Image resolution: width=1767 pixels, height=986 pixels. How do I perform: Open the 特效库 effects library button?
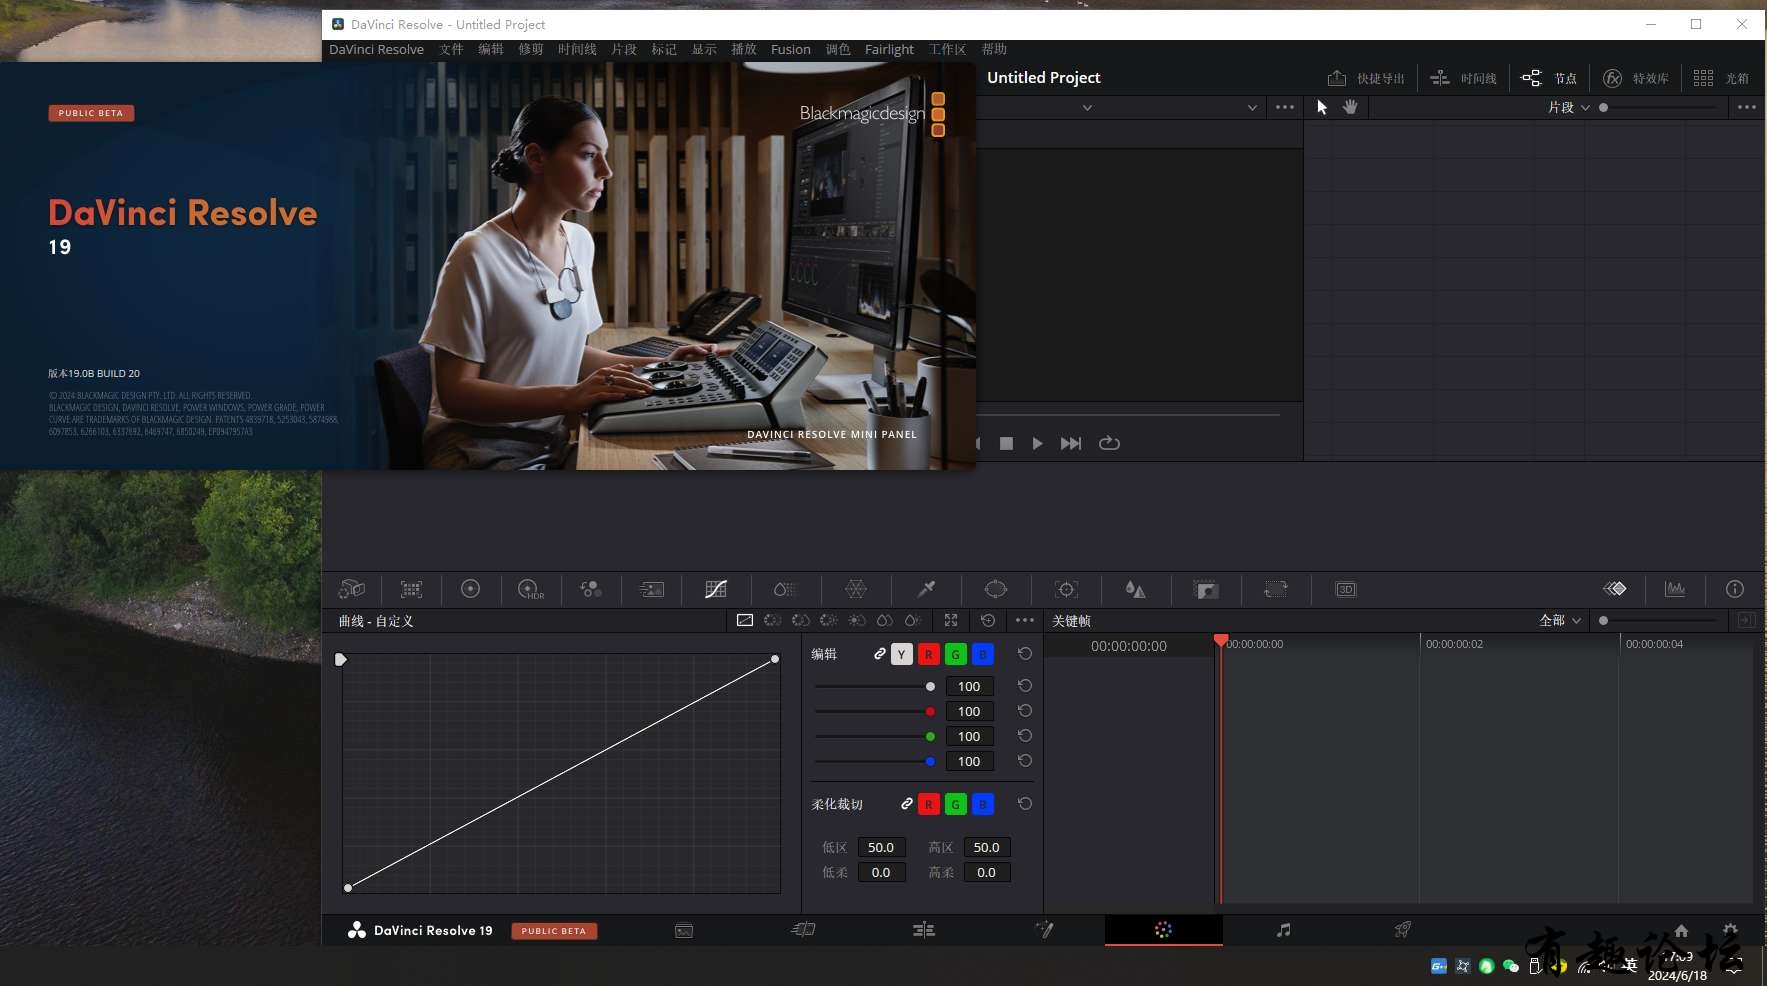[x=1636, y=78]
